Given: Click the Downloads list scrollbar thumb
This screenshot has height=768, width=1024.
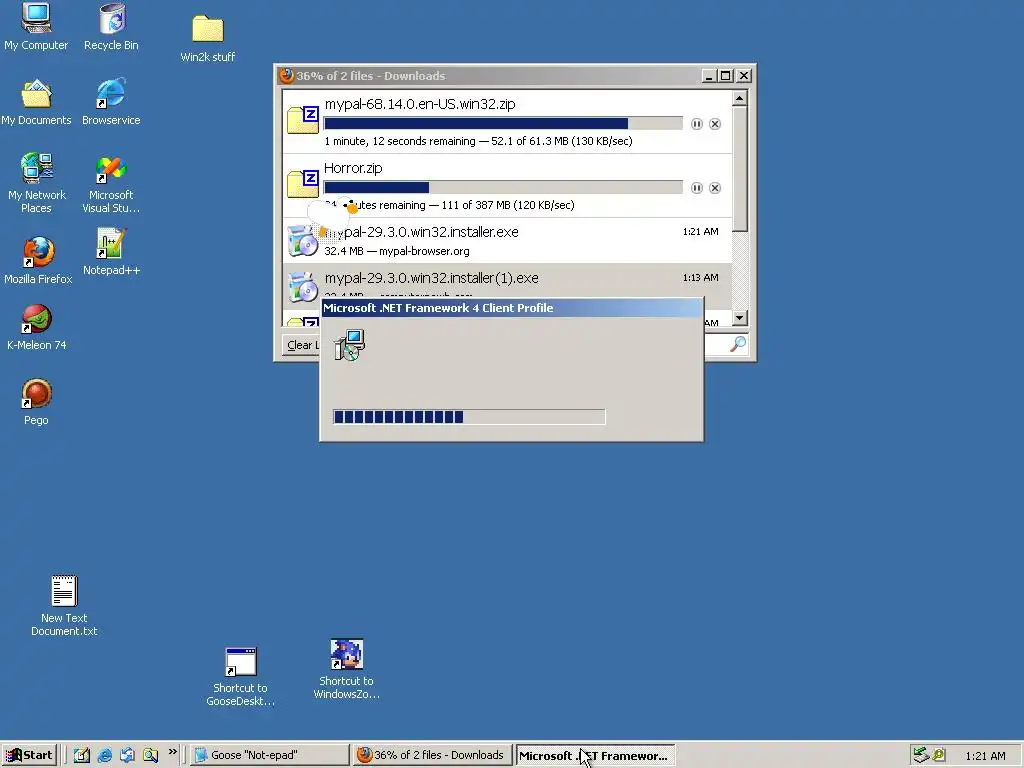Looking at the screenshot, I should 739,168.
